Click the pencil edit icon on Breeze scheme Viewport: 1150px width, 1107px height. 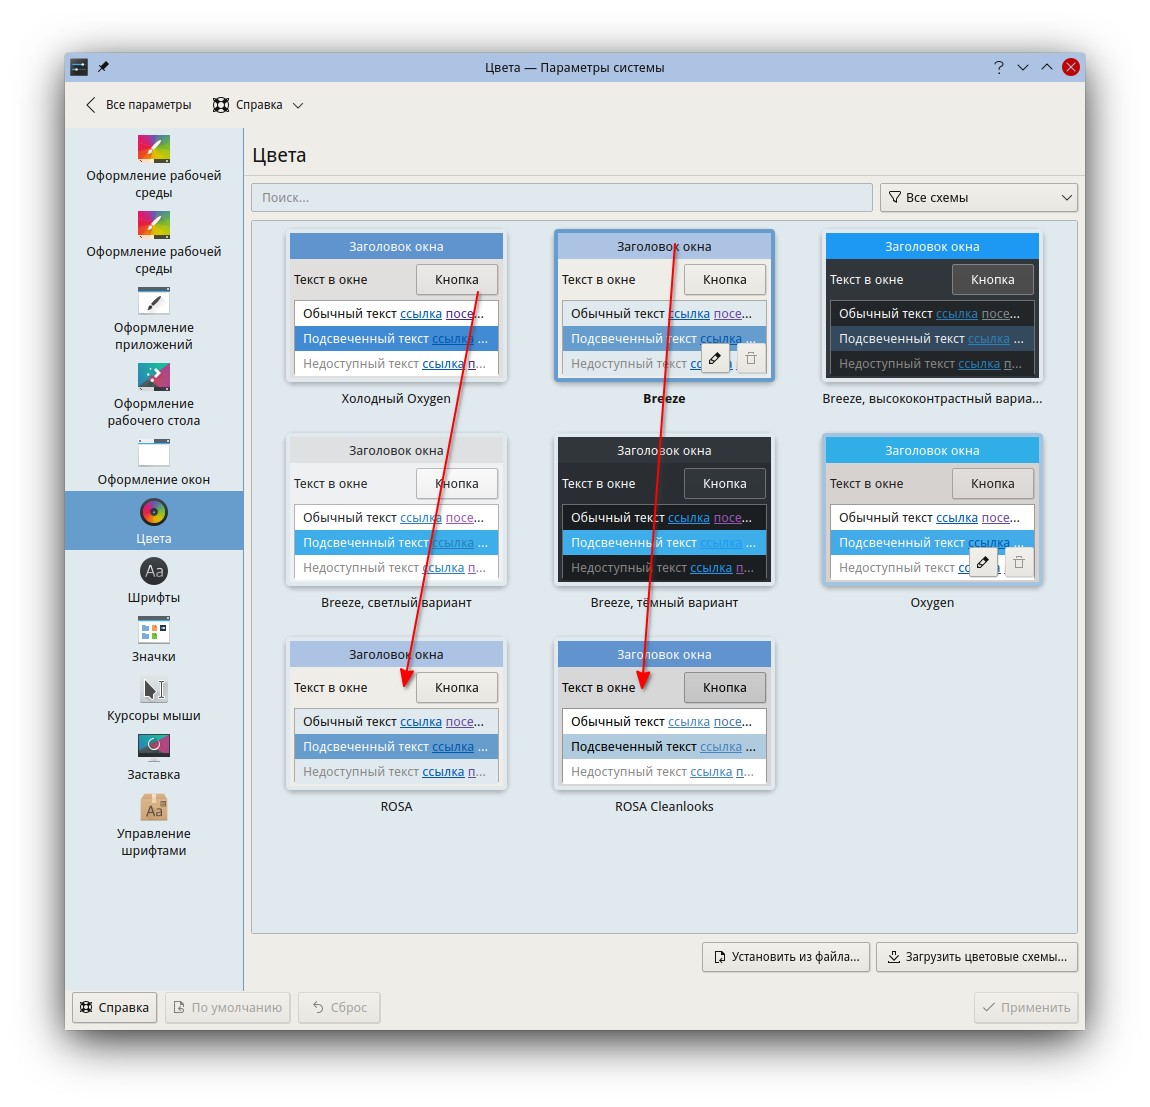click(715, 358)
